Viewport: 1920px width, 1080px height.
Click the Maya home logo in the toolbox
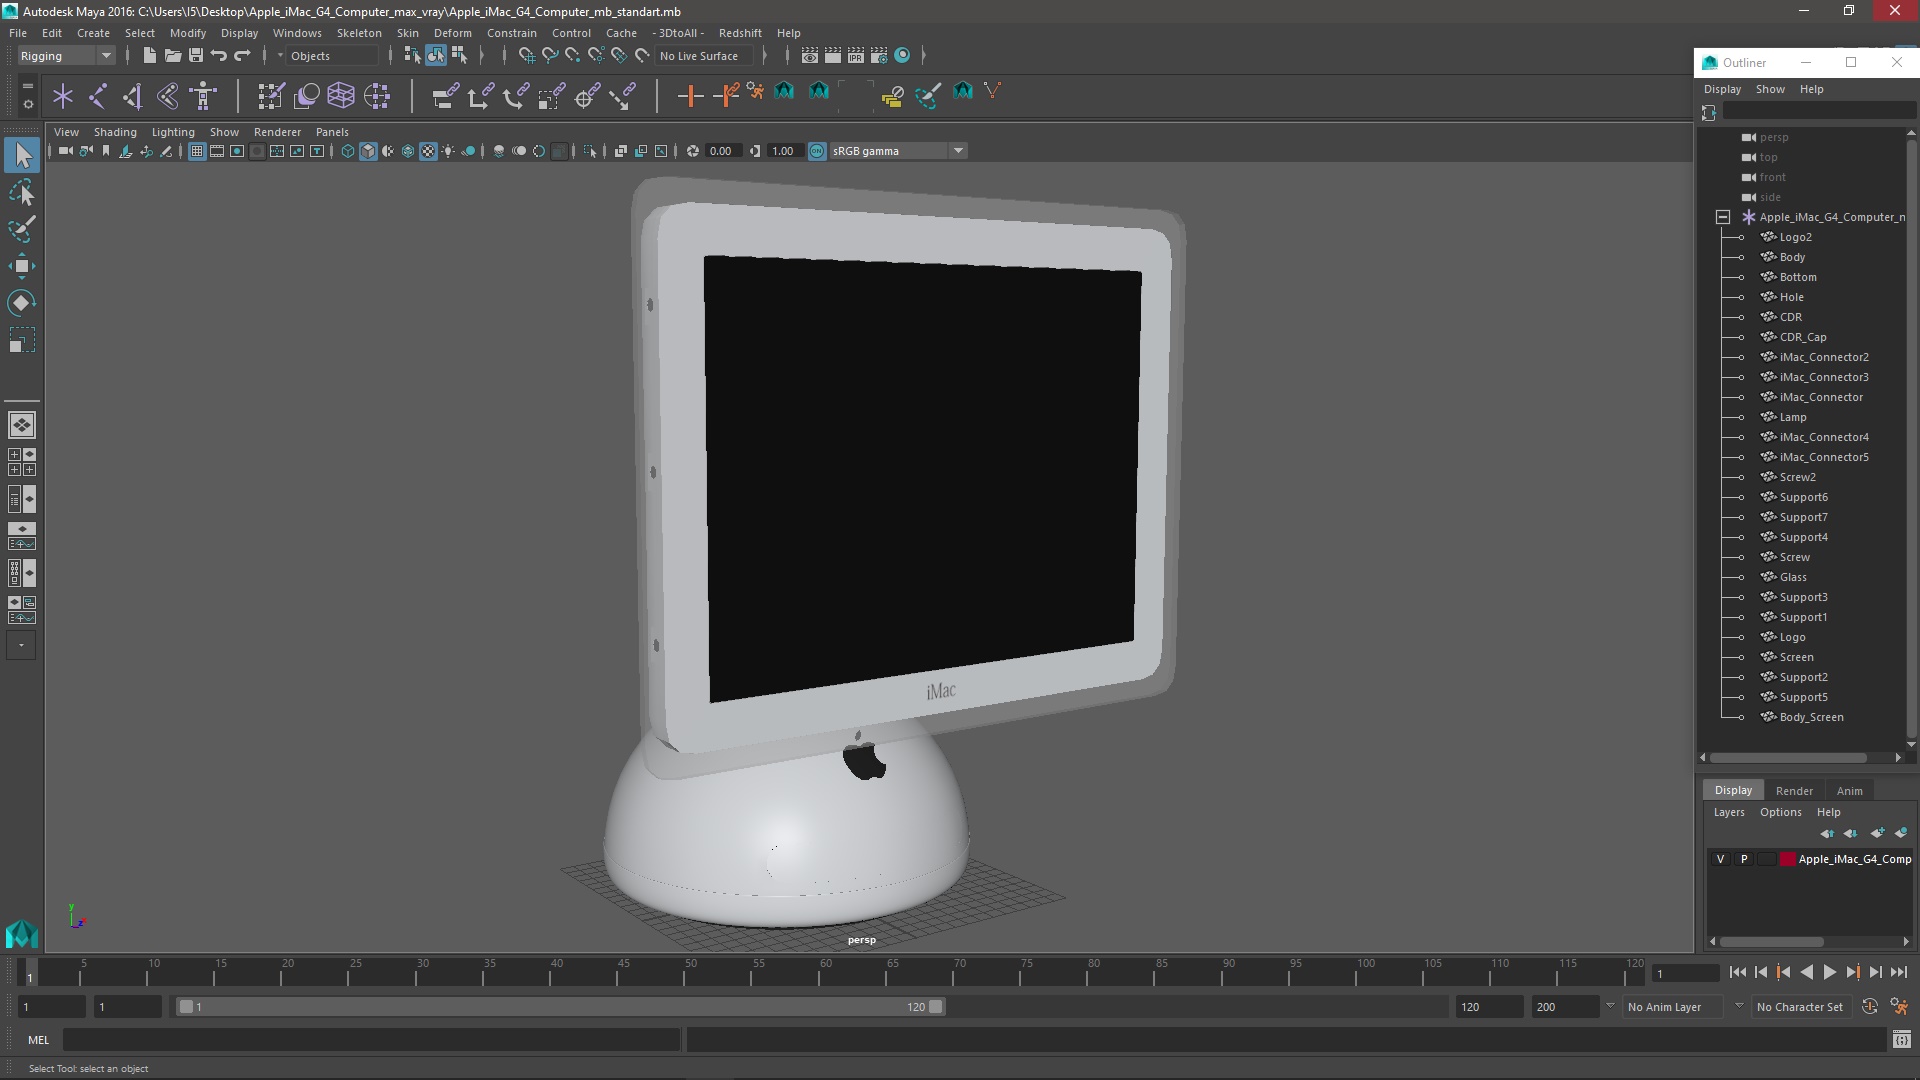(x=22, y=935)
